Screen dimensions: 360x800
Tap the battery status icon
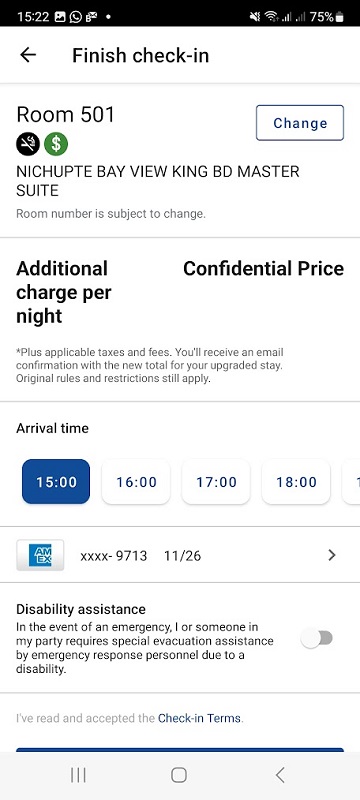[340, 17]
